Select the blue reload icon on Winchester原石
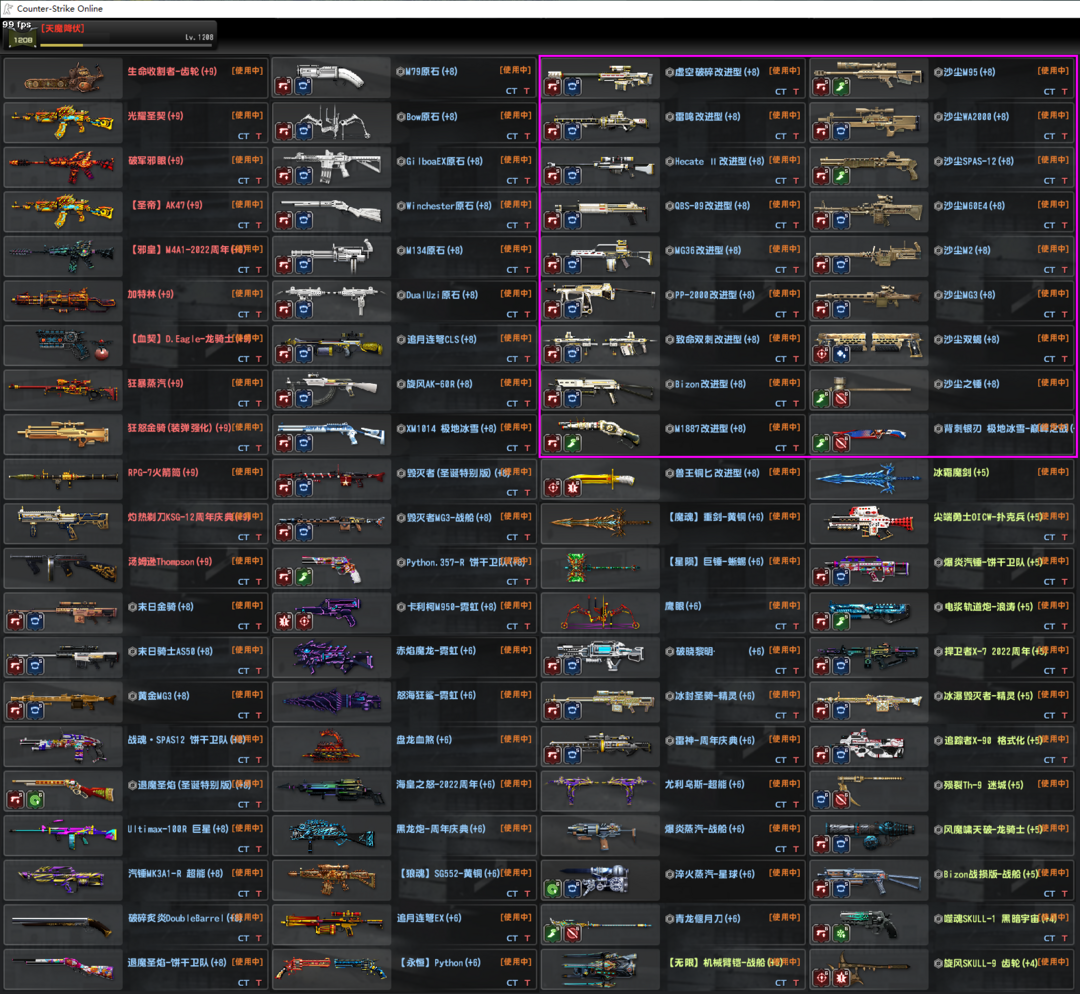1080x994 pixels. [304, 220]
